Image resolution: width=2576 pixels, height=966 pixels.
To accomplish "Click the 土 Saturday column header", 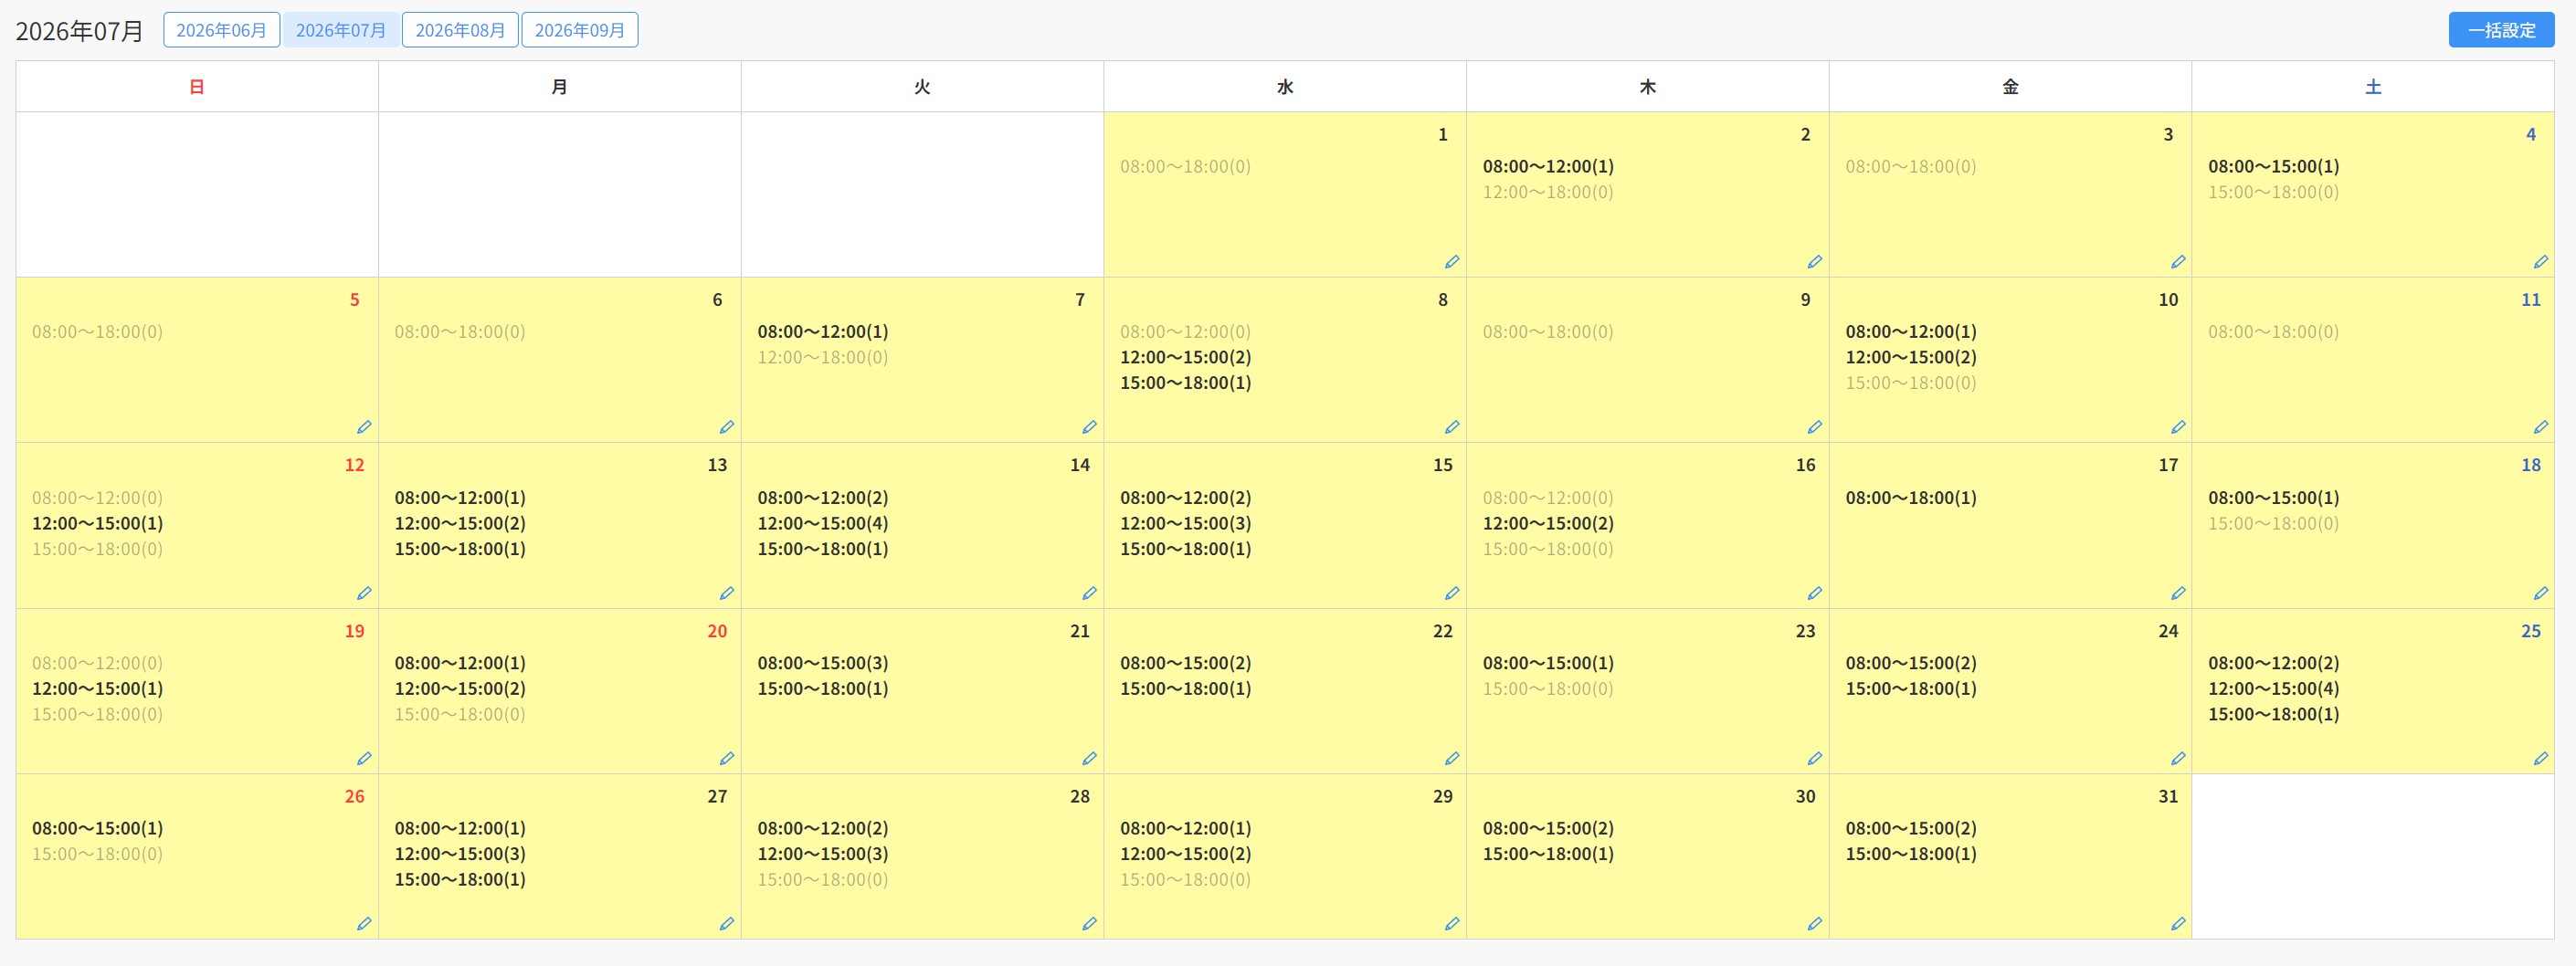I will point(2373,87).
